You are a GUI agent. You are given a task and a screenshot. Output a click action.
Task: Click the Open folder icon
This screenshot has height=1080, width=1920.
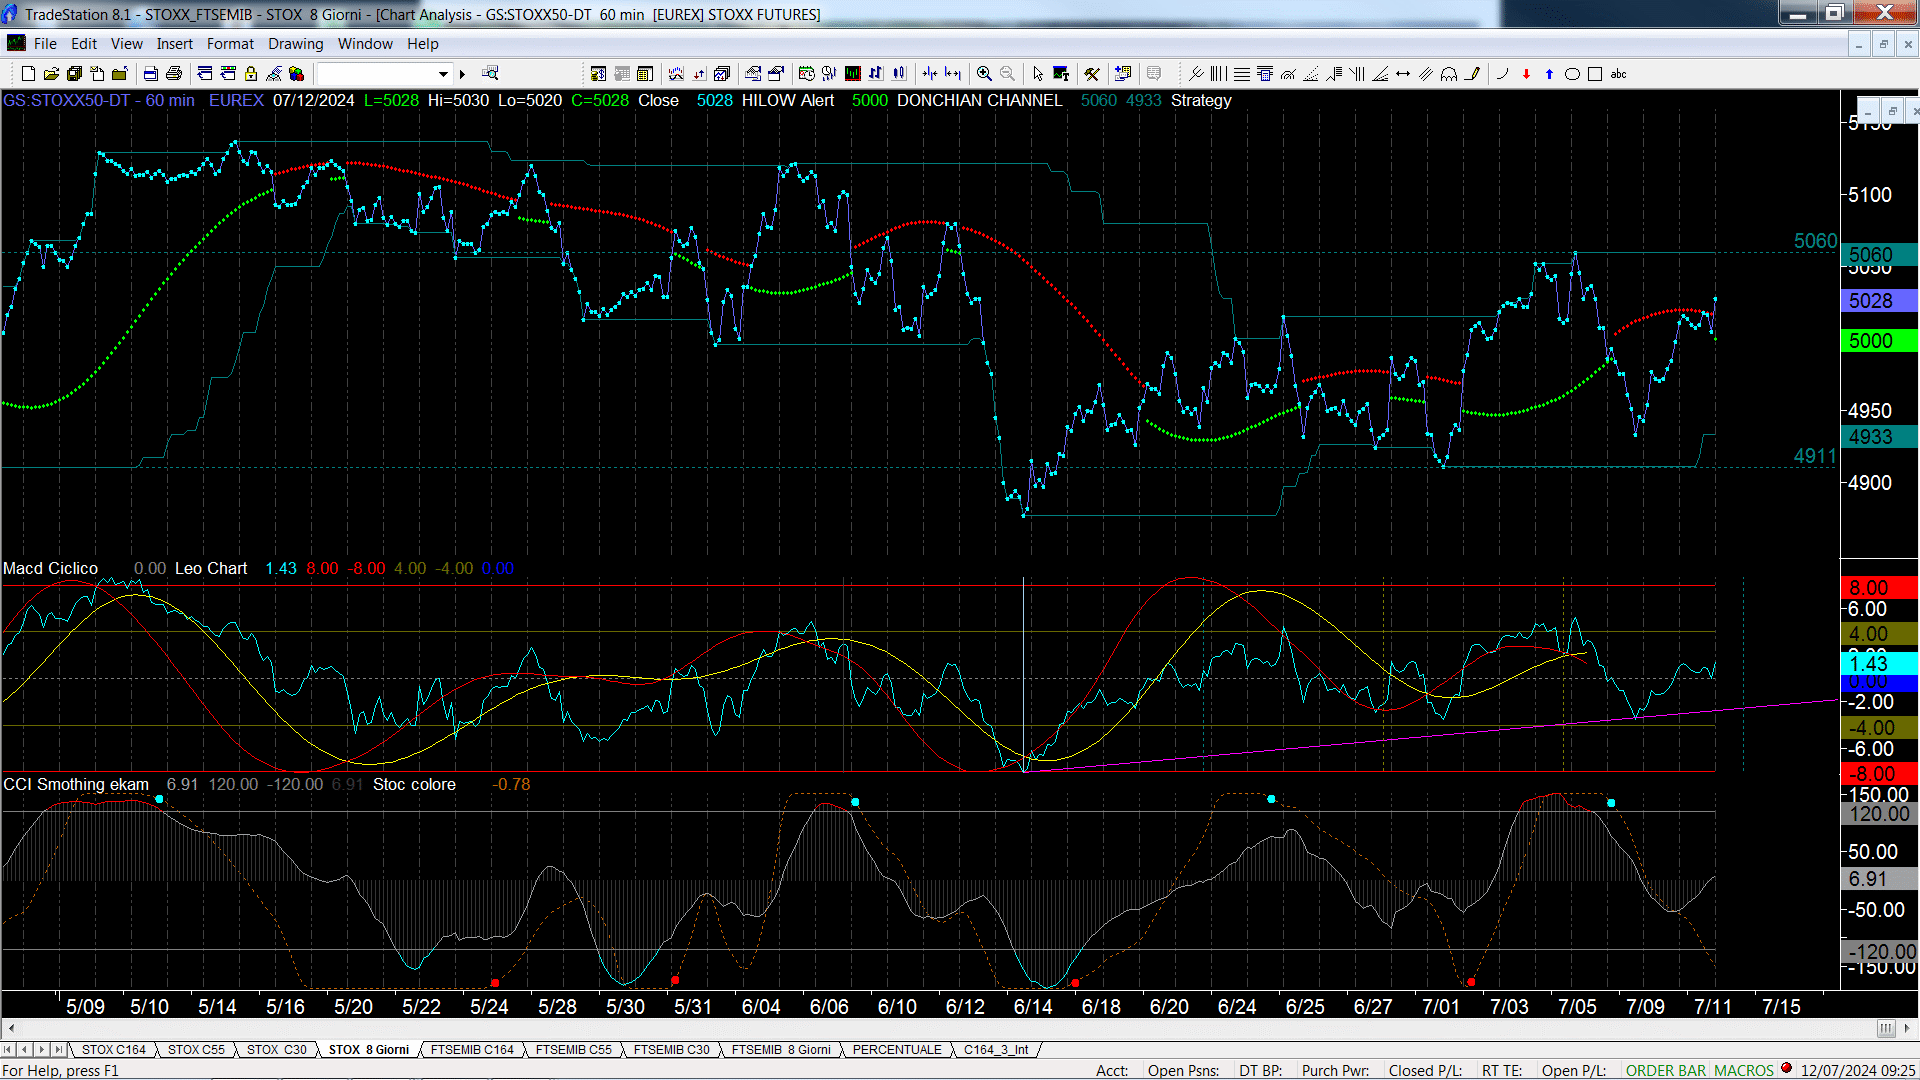tap(51, 73)
